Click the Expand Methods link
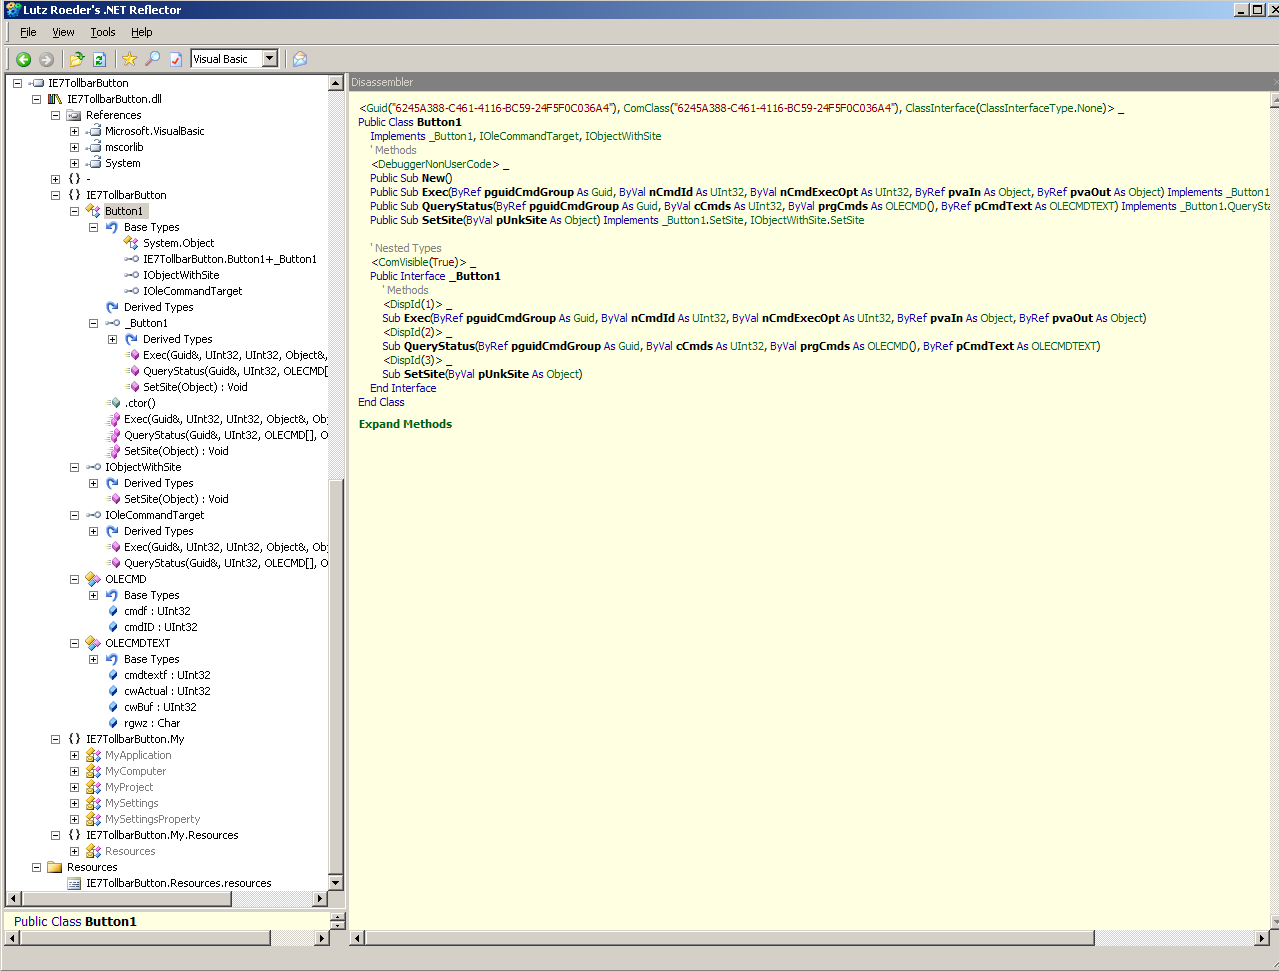This screenshot has width=1279, height=972. 405,424
